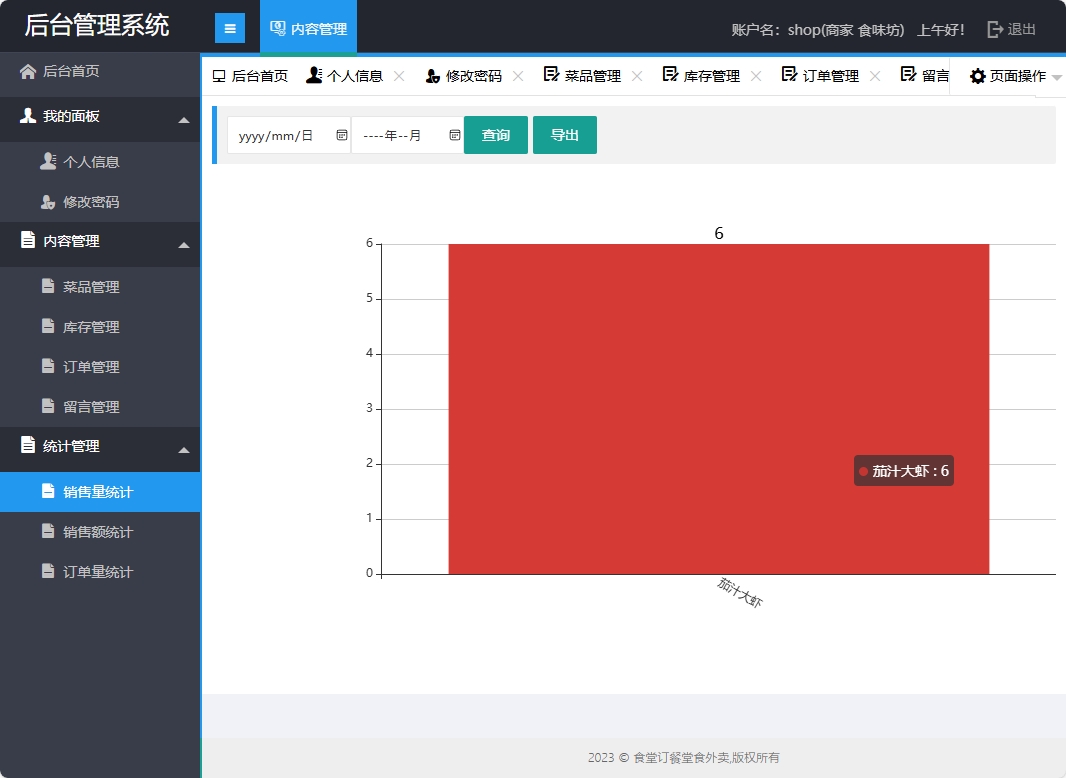Screen dimensions: 1066x778
Task: Click the 查询 button
Action: (496, 135)
